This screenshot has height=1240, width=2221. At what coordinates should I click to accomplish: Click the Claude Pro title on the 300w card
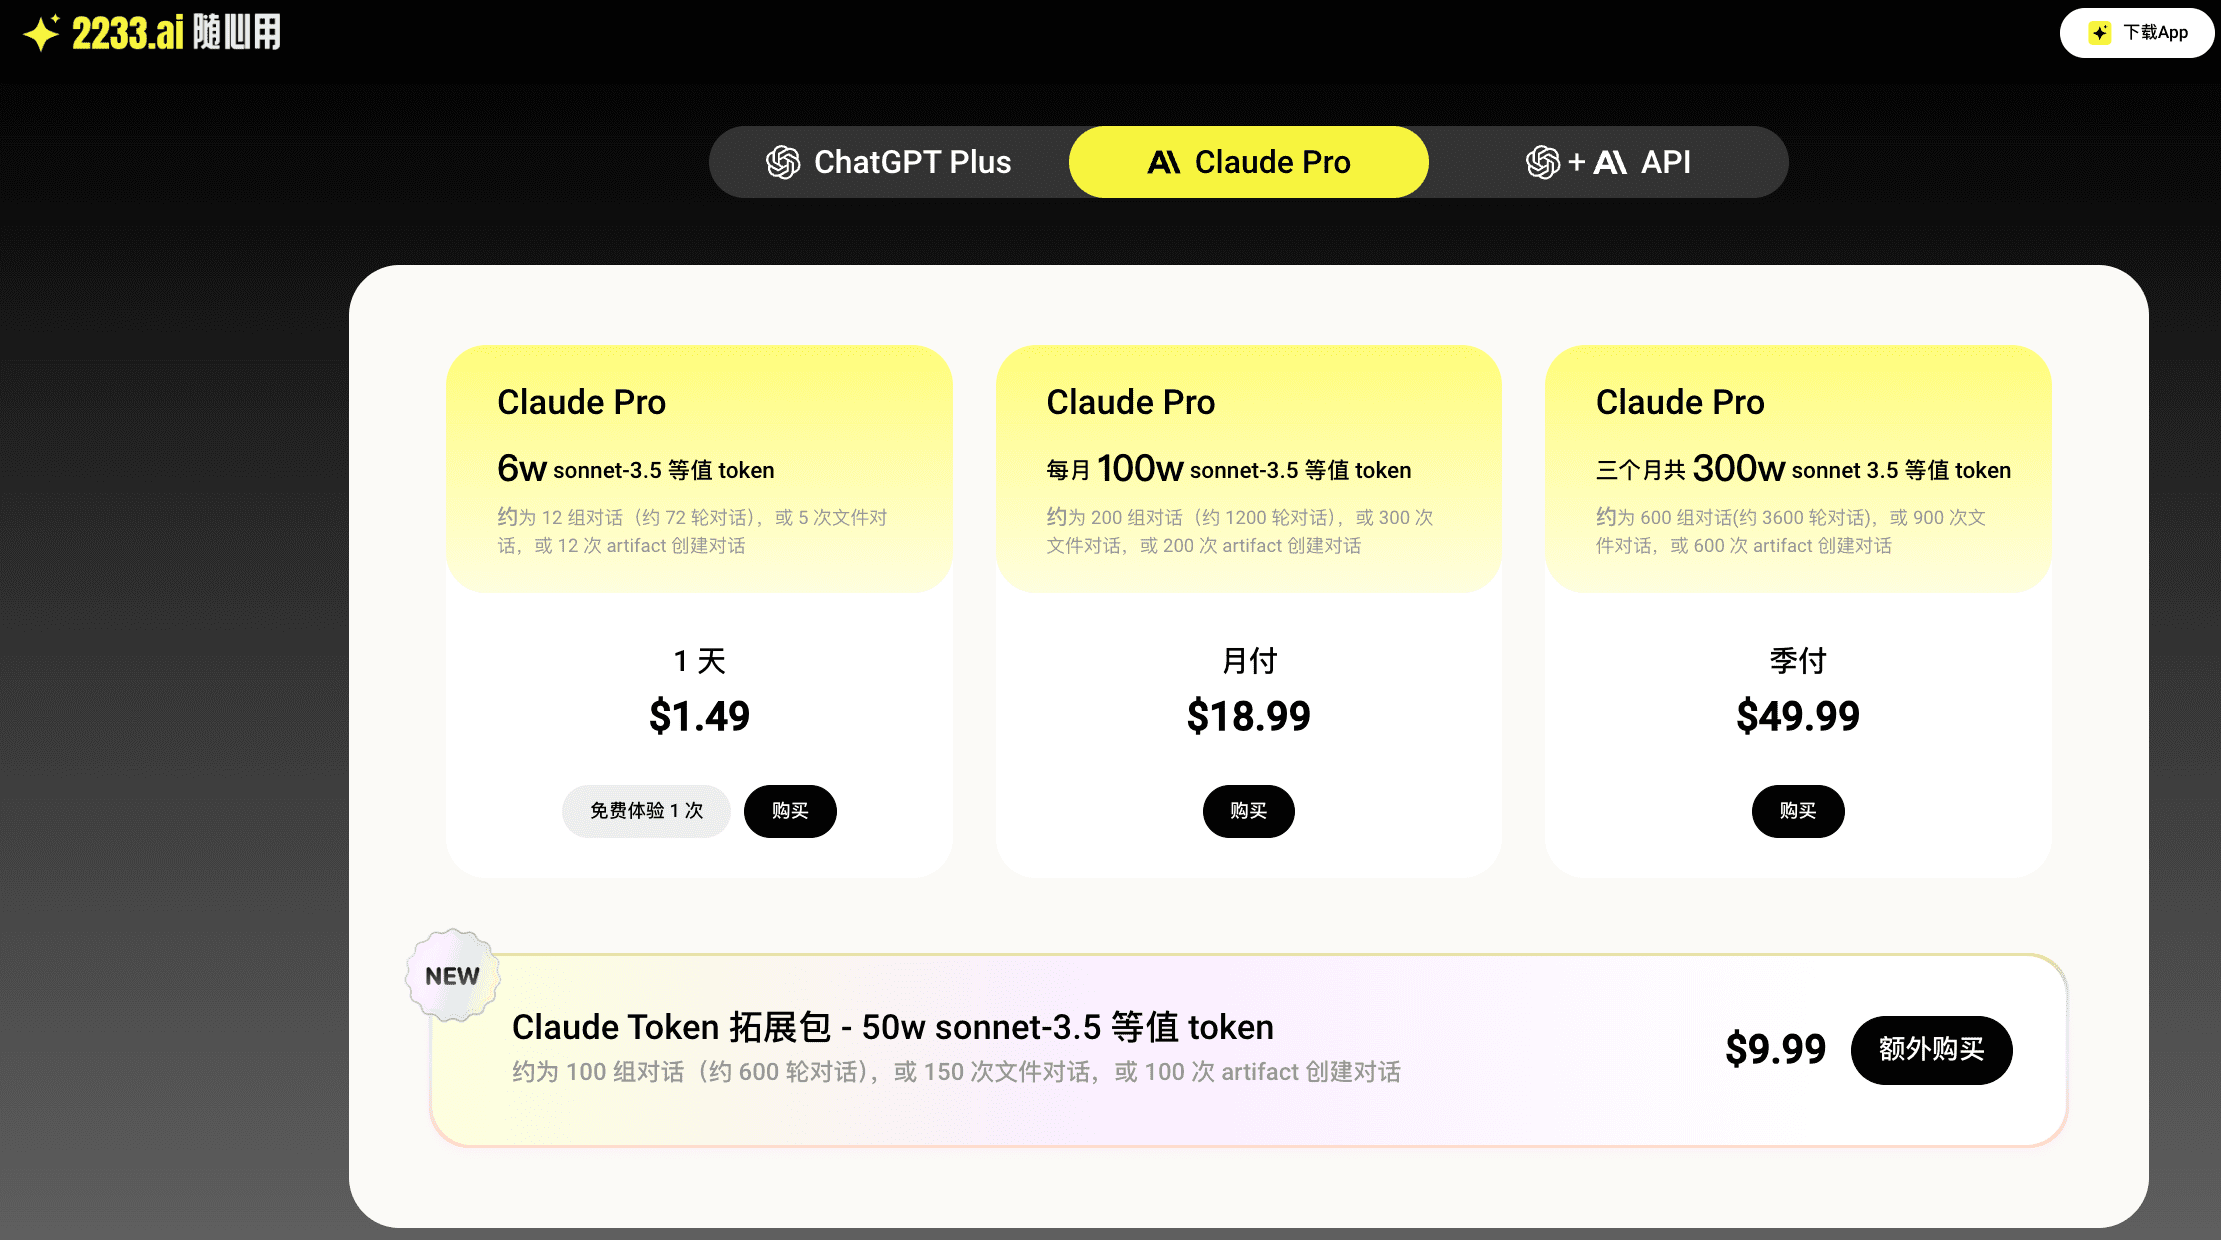click(1680, 402)
